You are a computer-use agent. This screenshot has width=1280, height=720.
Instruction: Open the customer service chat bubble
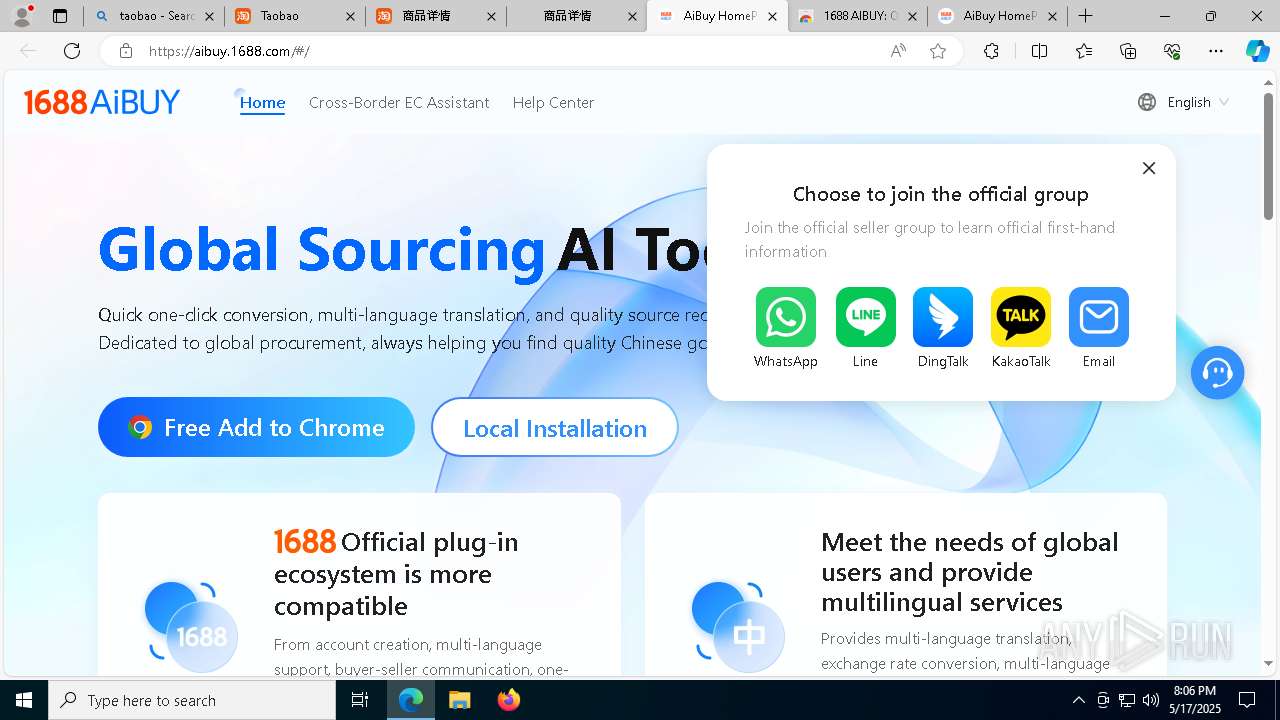click(x=1217, y=373)
